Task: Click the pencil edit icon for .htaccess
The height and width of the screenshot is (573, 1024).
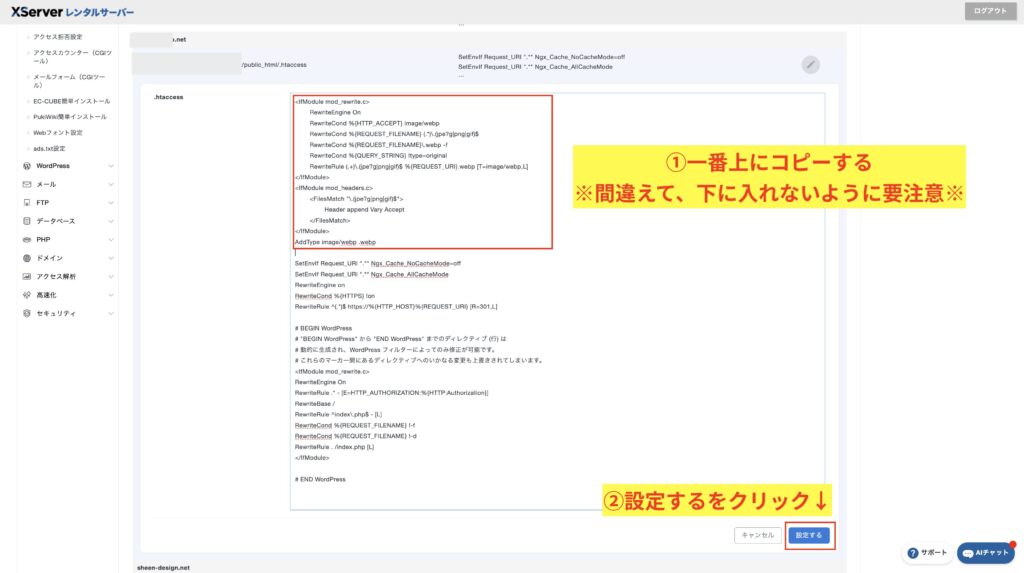Action: (811, 64)
